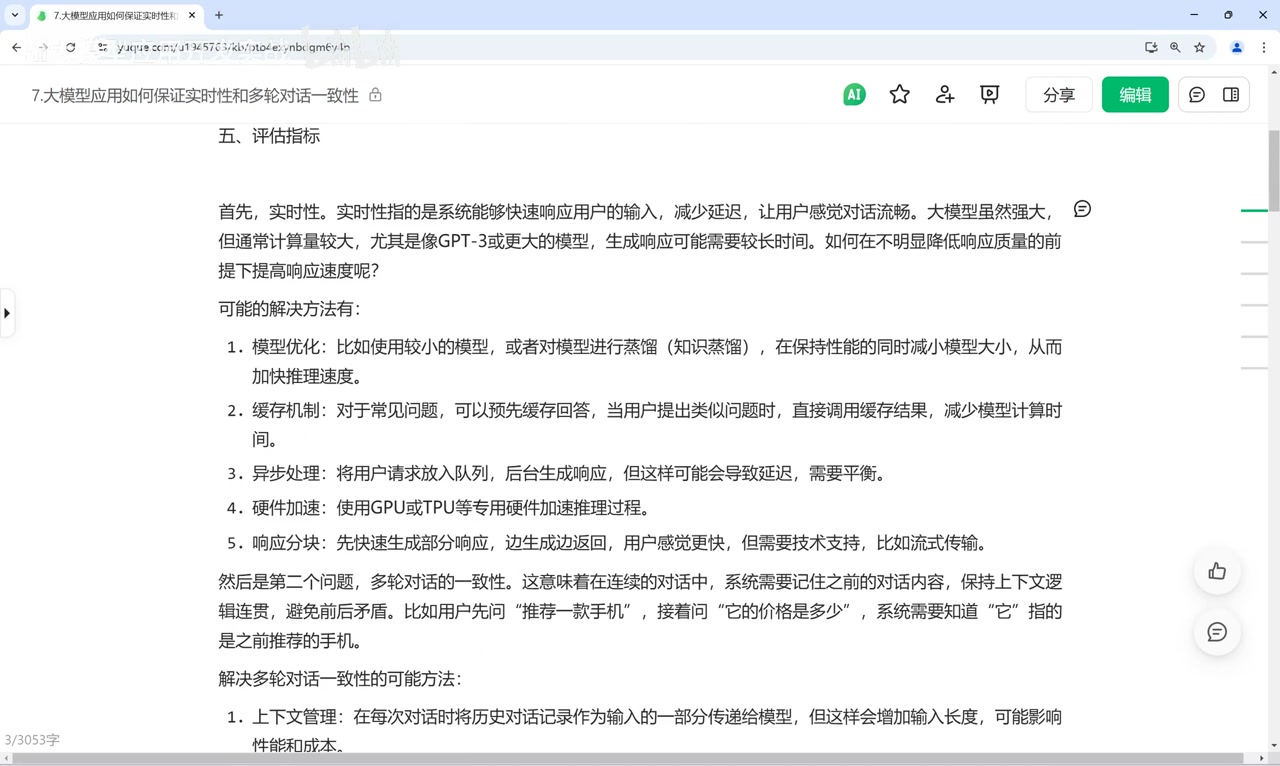Open the zoom magnifier icon in address bar

tap(1175, 47)
